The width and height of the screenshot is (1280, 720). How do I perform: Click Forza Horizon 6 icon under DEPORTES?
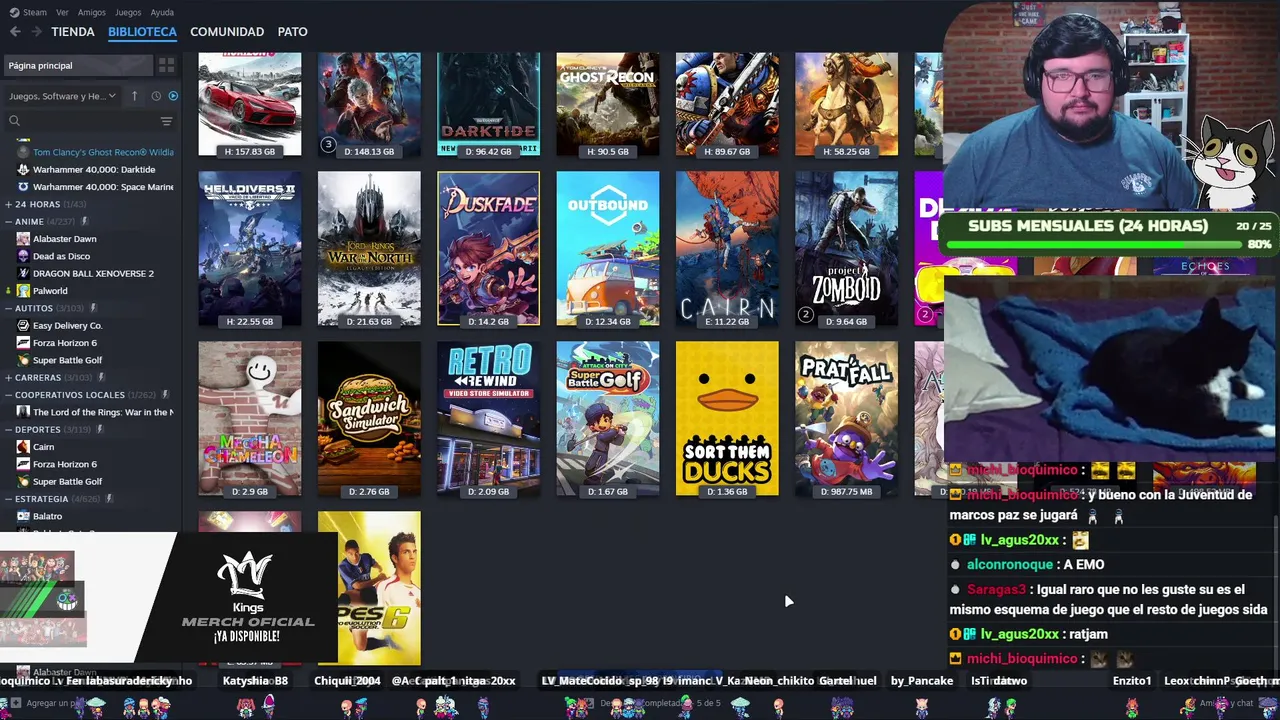(23, 464)
